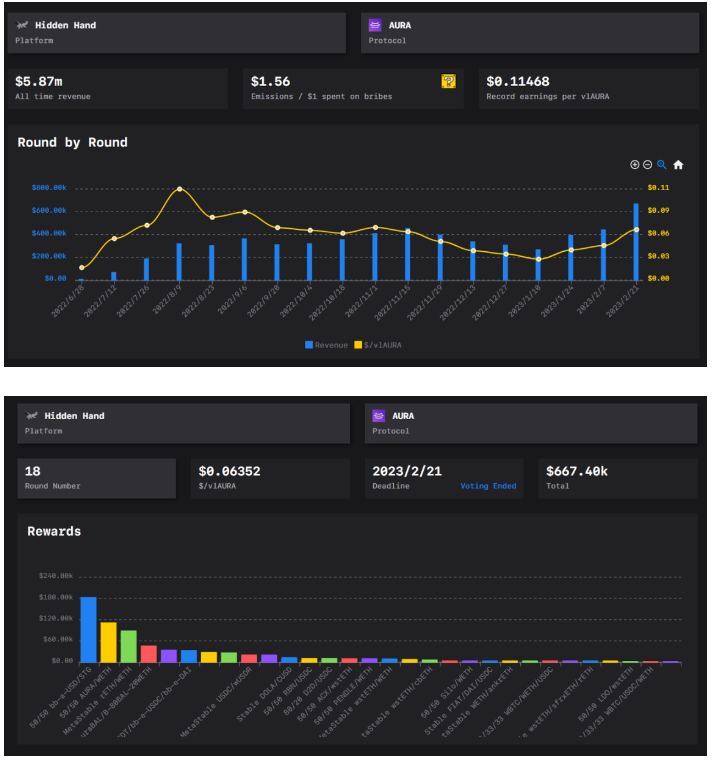Open the yellow question mark help icon
The image size is (712, 760).
click(x=448, y=81)
